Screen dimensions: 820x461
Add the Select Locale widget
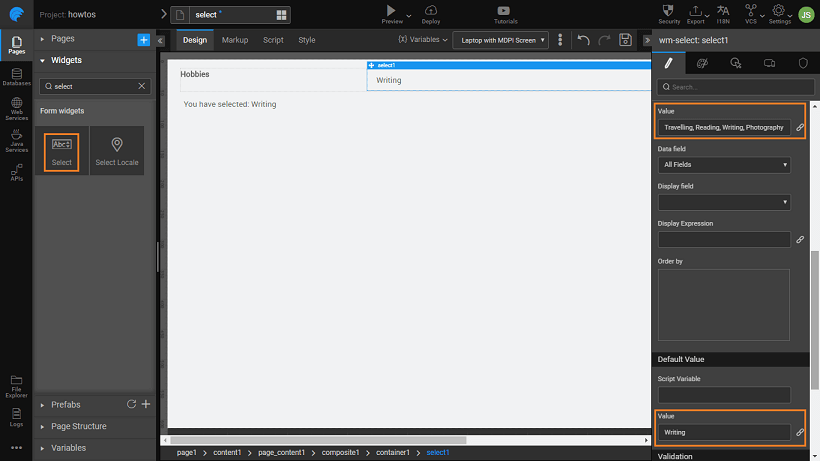point(117,151)
